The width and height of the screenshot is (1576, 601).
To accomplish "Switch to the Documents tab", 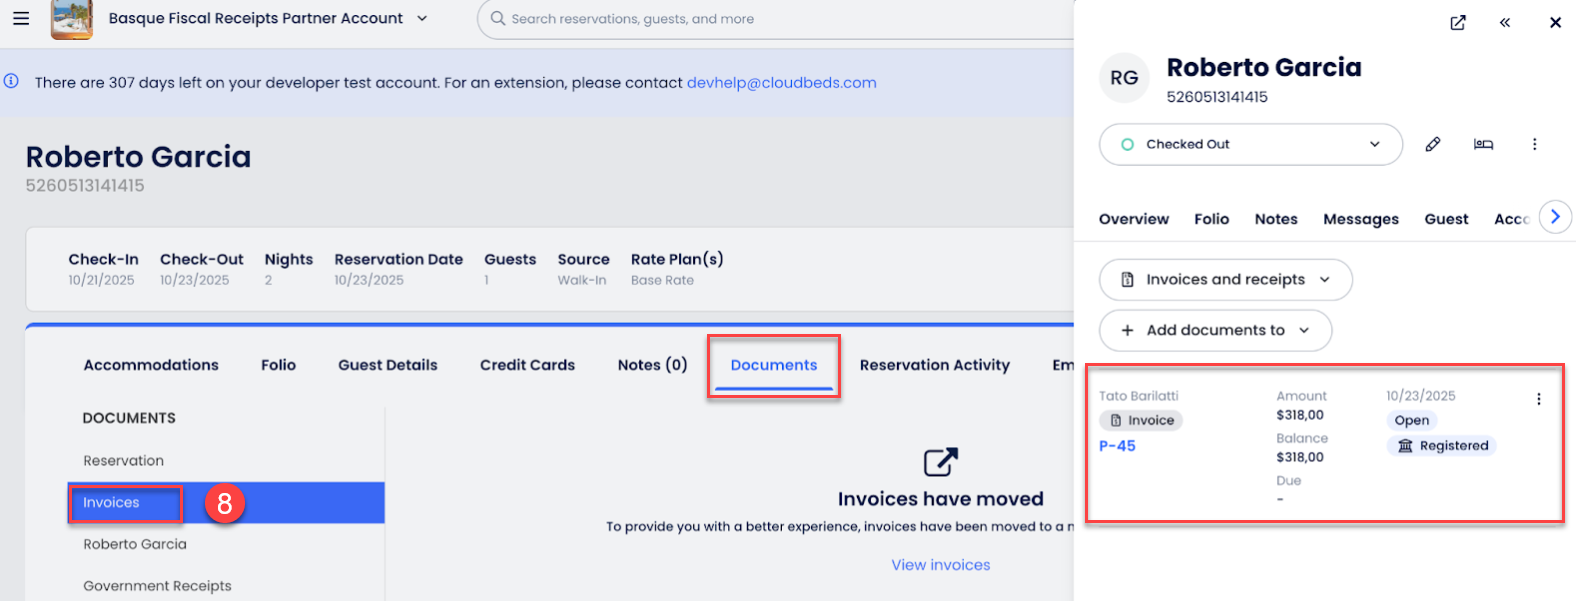I will 773,365.
